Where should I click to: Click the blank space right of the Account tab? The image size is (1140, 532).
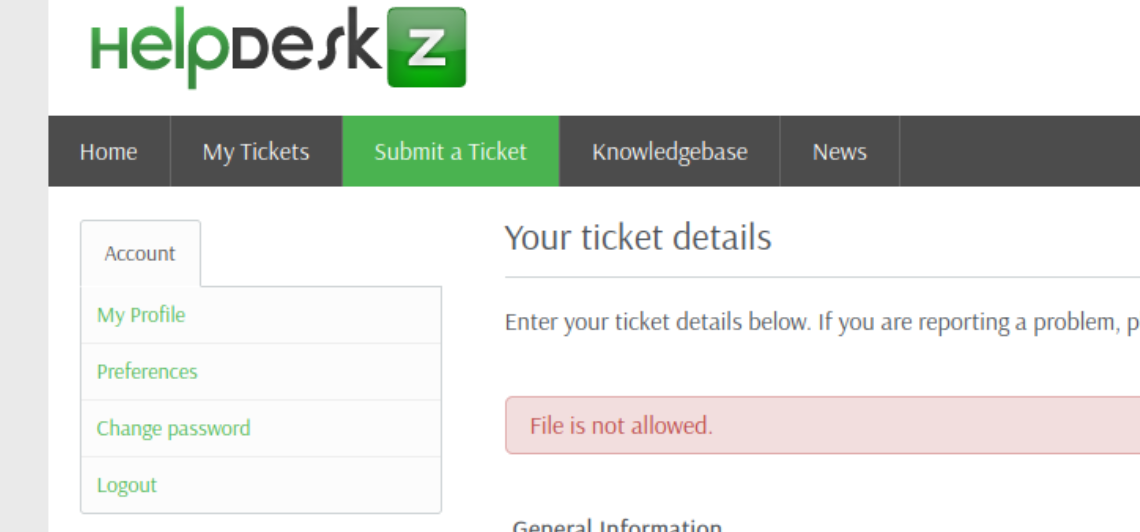[x=321, y=254]
